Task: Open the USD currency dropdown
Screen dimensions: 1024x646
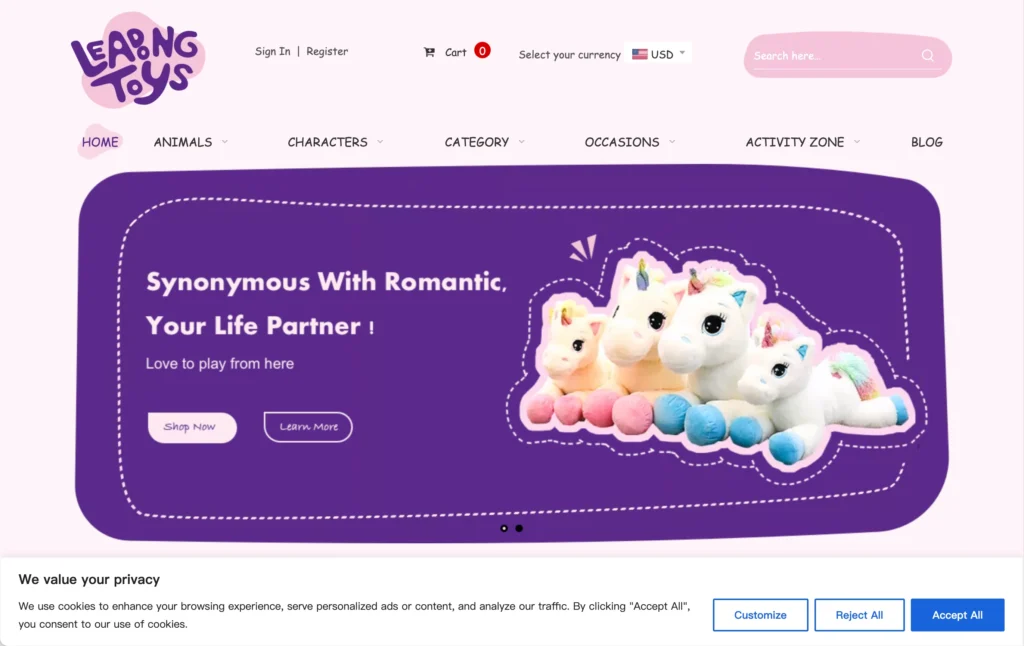Action: pos(658,54)
